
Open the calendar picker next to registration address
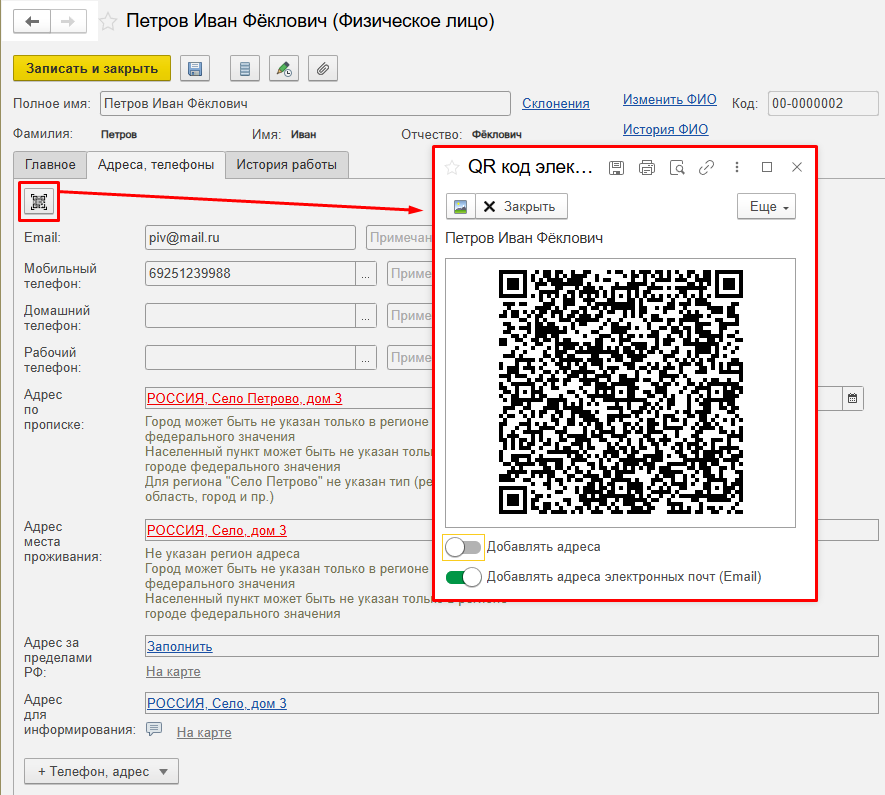[852, 398]
